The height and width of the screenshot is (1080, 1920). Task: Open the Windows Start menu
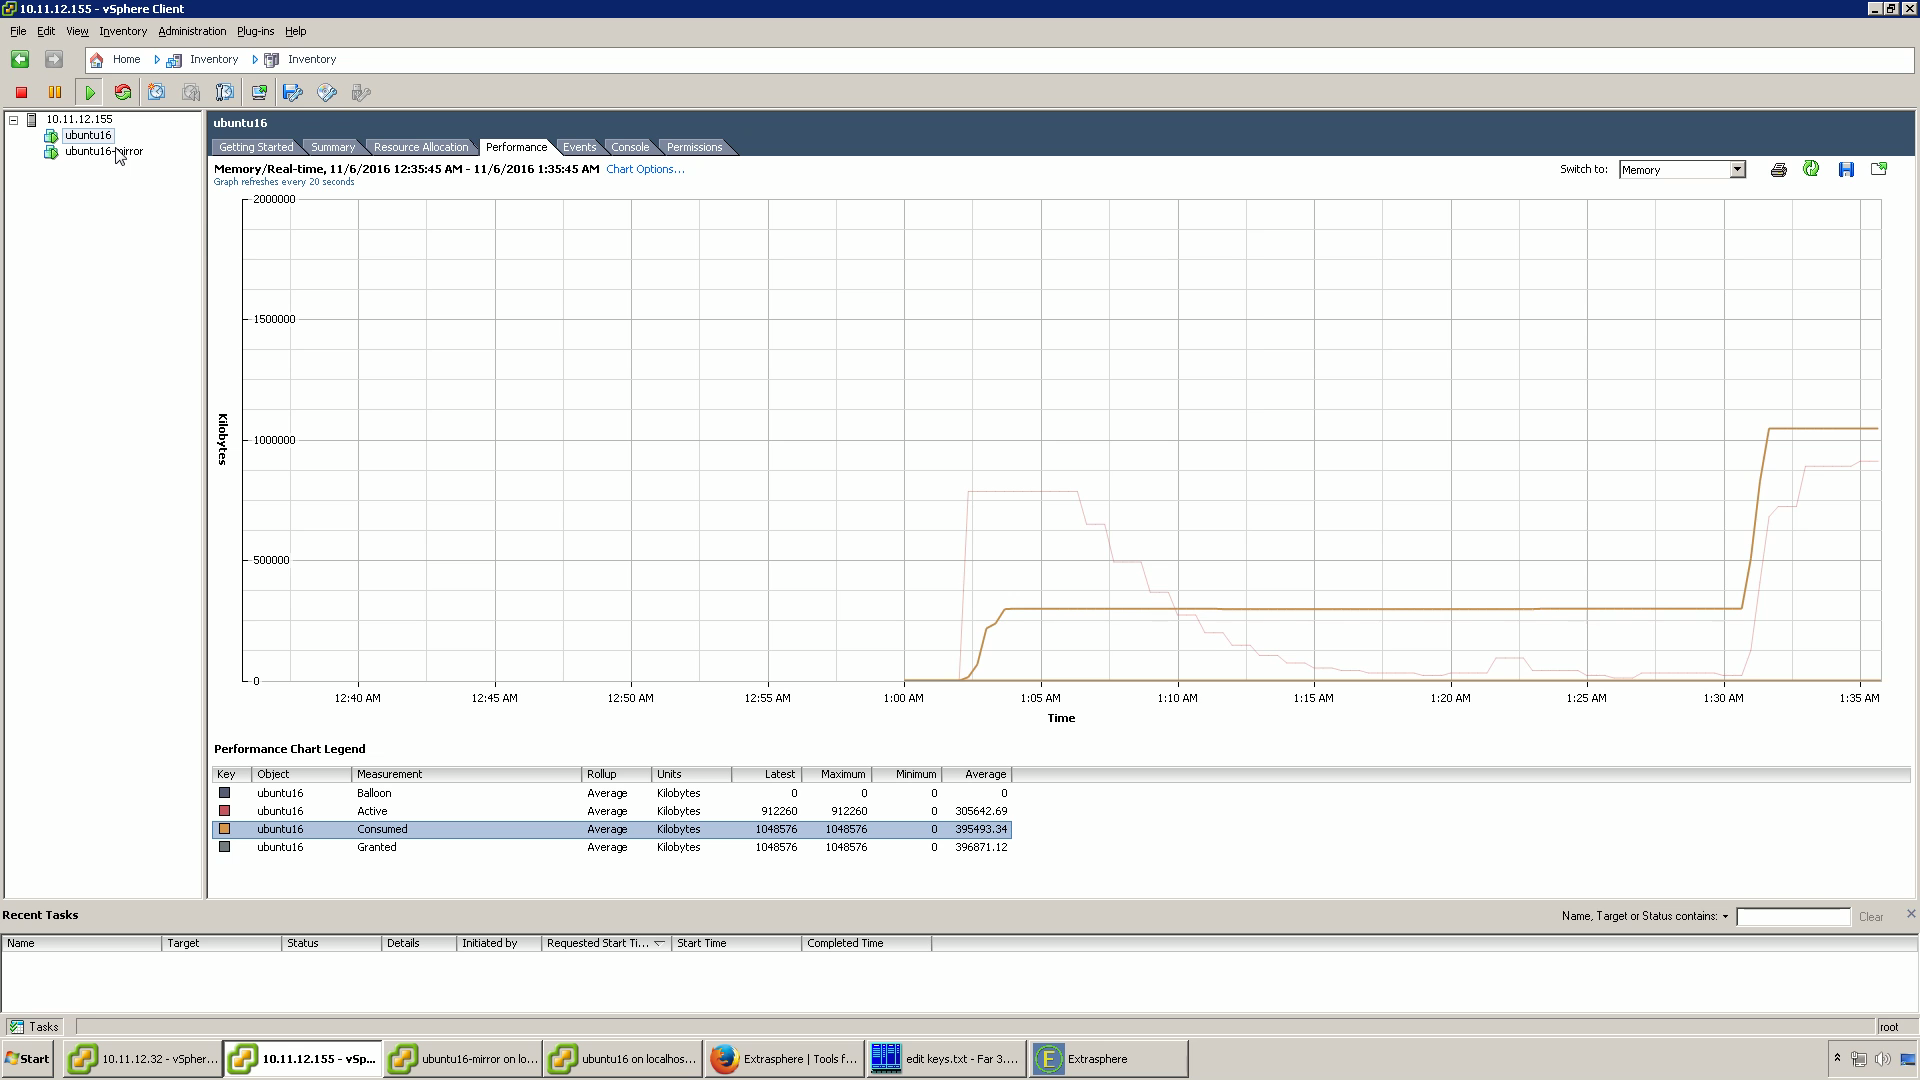pos(27,1059)
